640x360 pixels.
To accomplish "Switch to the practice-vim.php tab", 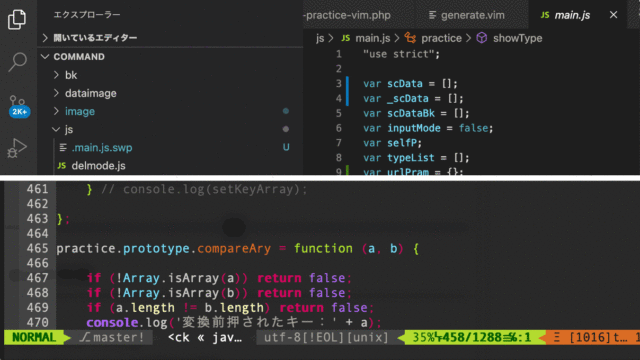I will click(348, 15).
